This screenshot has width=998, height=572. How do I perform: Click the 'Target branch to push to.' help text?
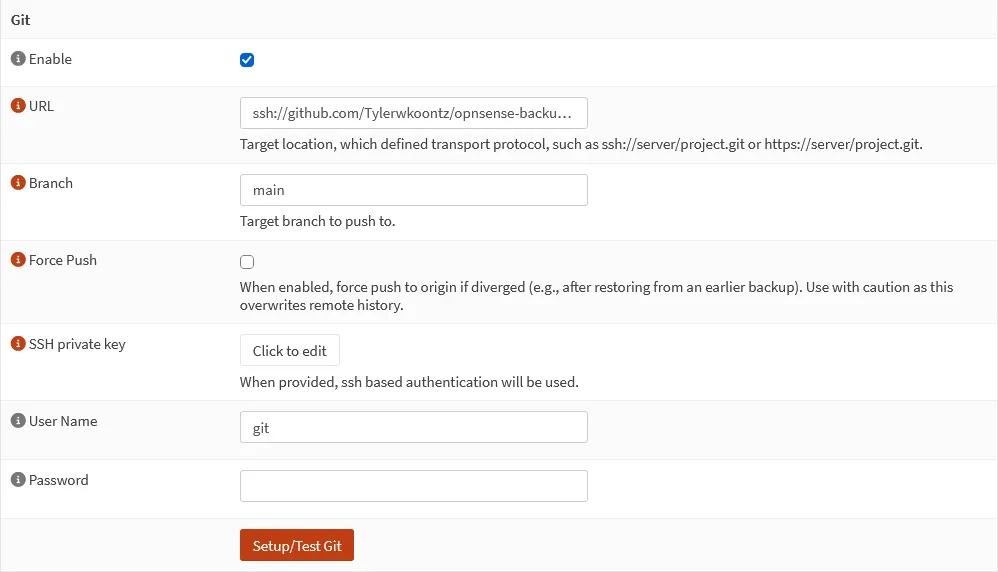click(318, 221)
